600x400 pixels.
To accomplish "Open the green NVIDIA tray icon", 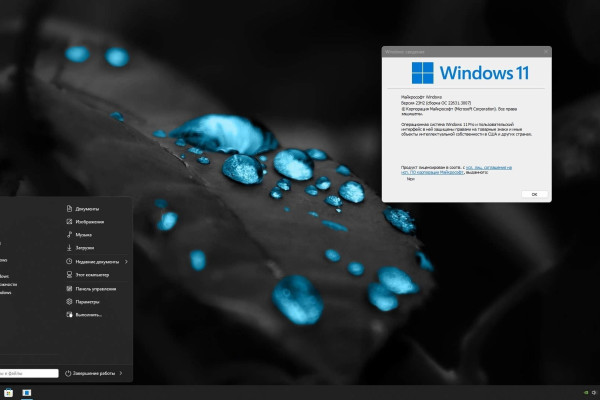I will pos(585,393).
